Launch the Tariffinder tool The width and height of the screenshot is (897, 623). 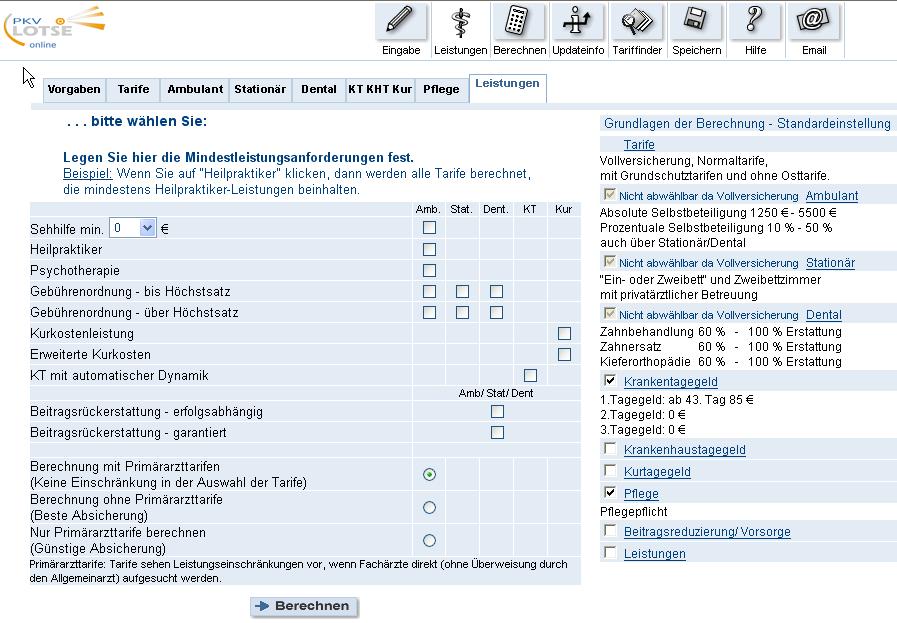click(637, 22)
